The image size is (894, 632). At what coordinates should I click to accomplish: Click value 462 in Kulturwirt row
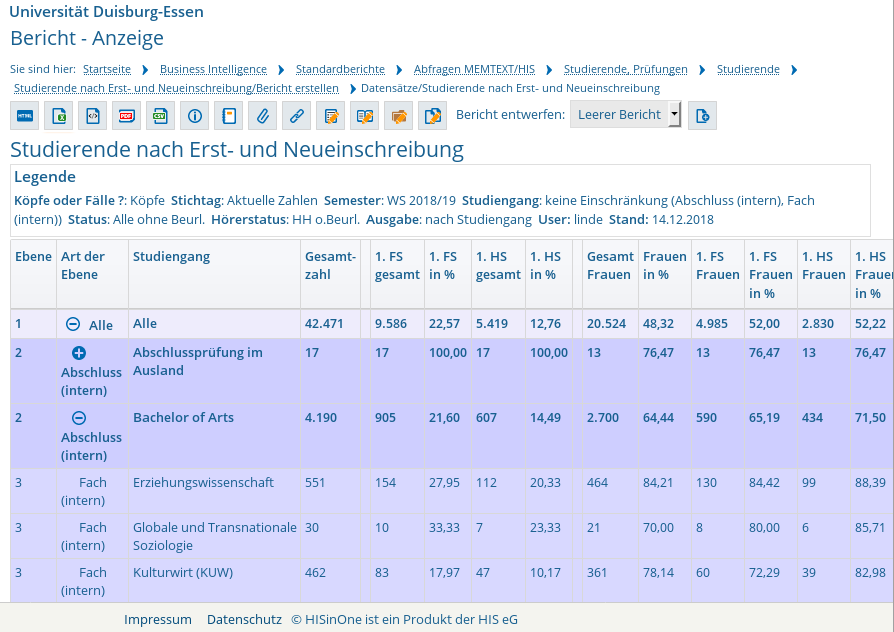click(315, 573)
